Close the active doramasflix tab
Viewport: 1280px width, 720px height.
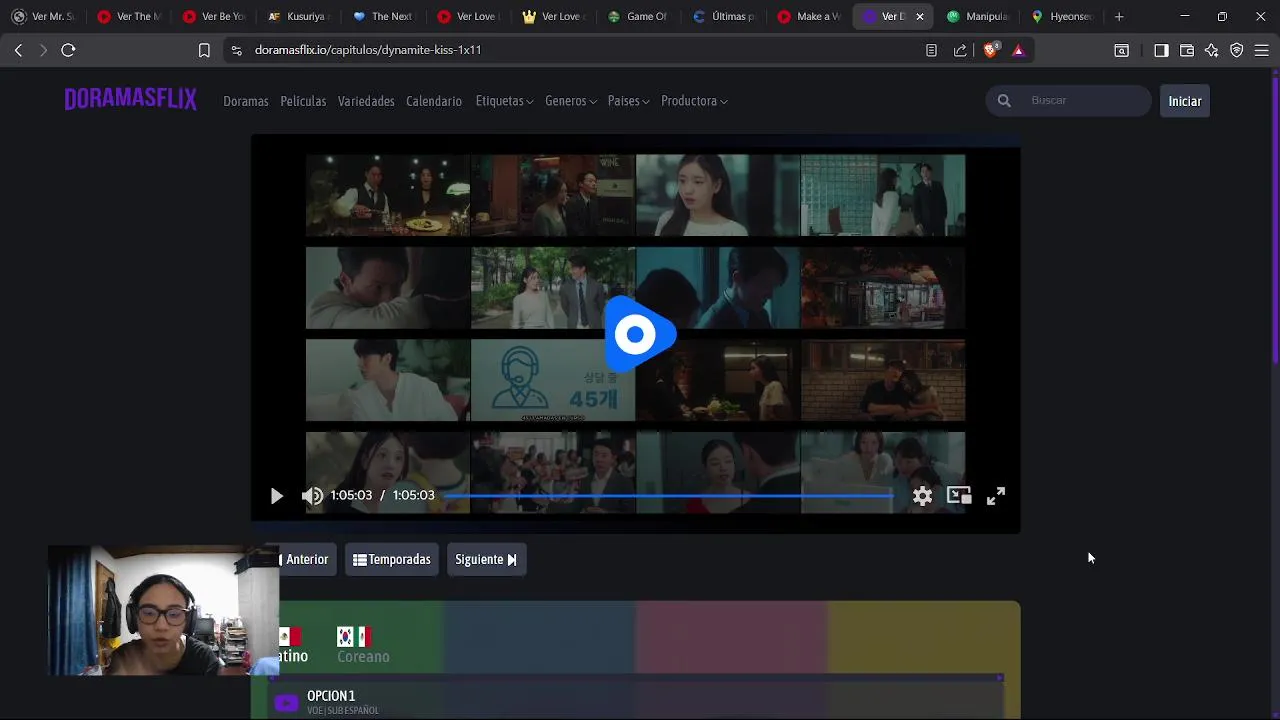(920, 16)
